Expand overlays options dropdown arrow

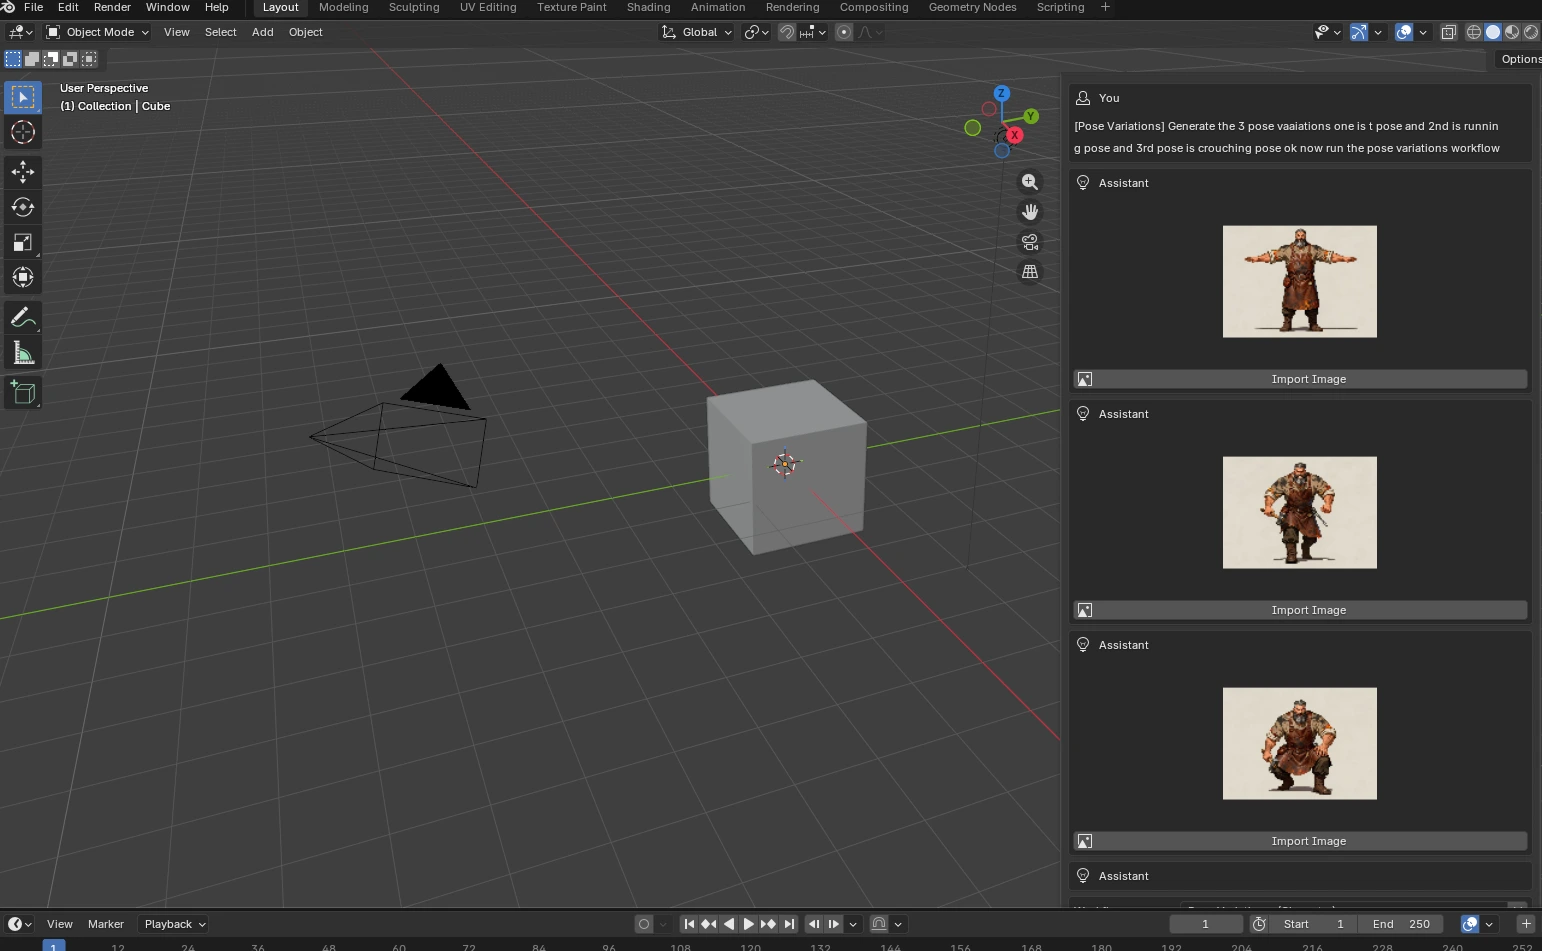point(1423,32)
